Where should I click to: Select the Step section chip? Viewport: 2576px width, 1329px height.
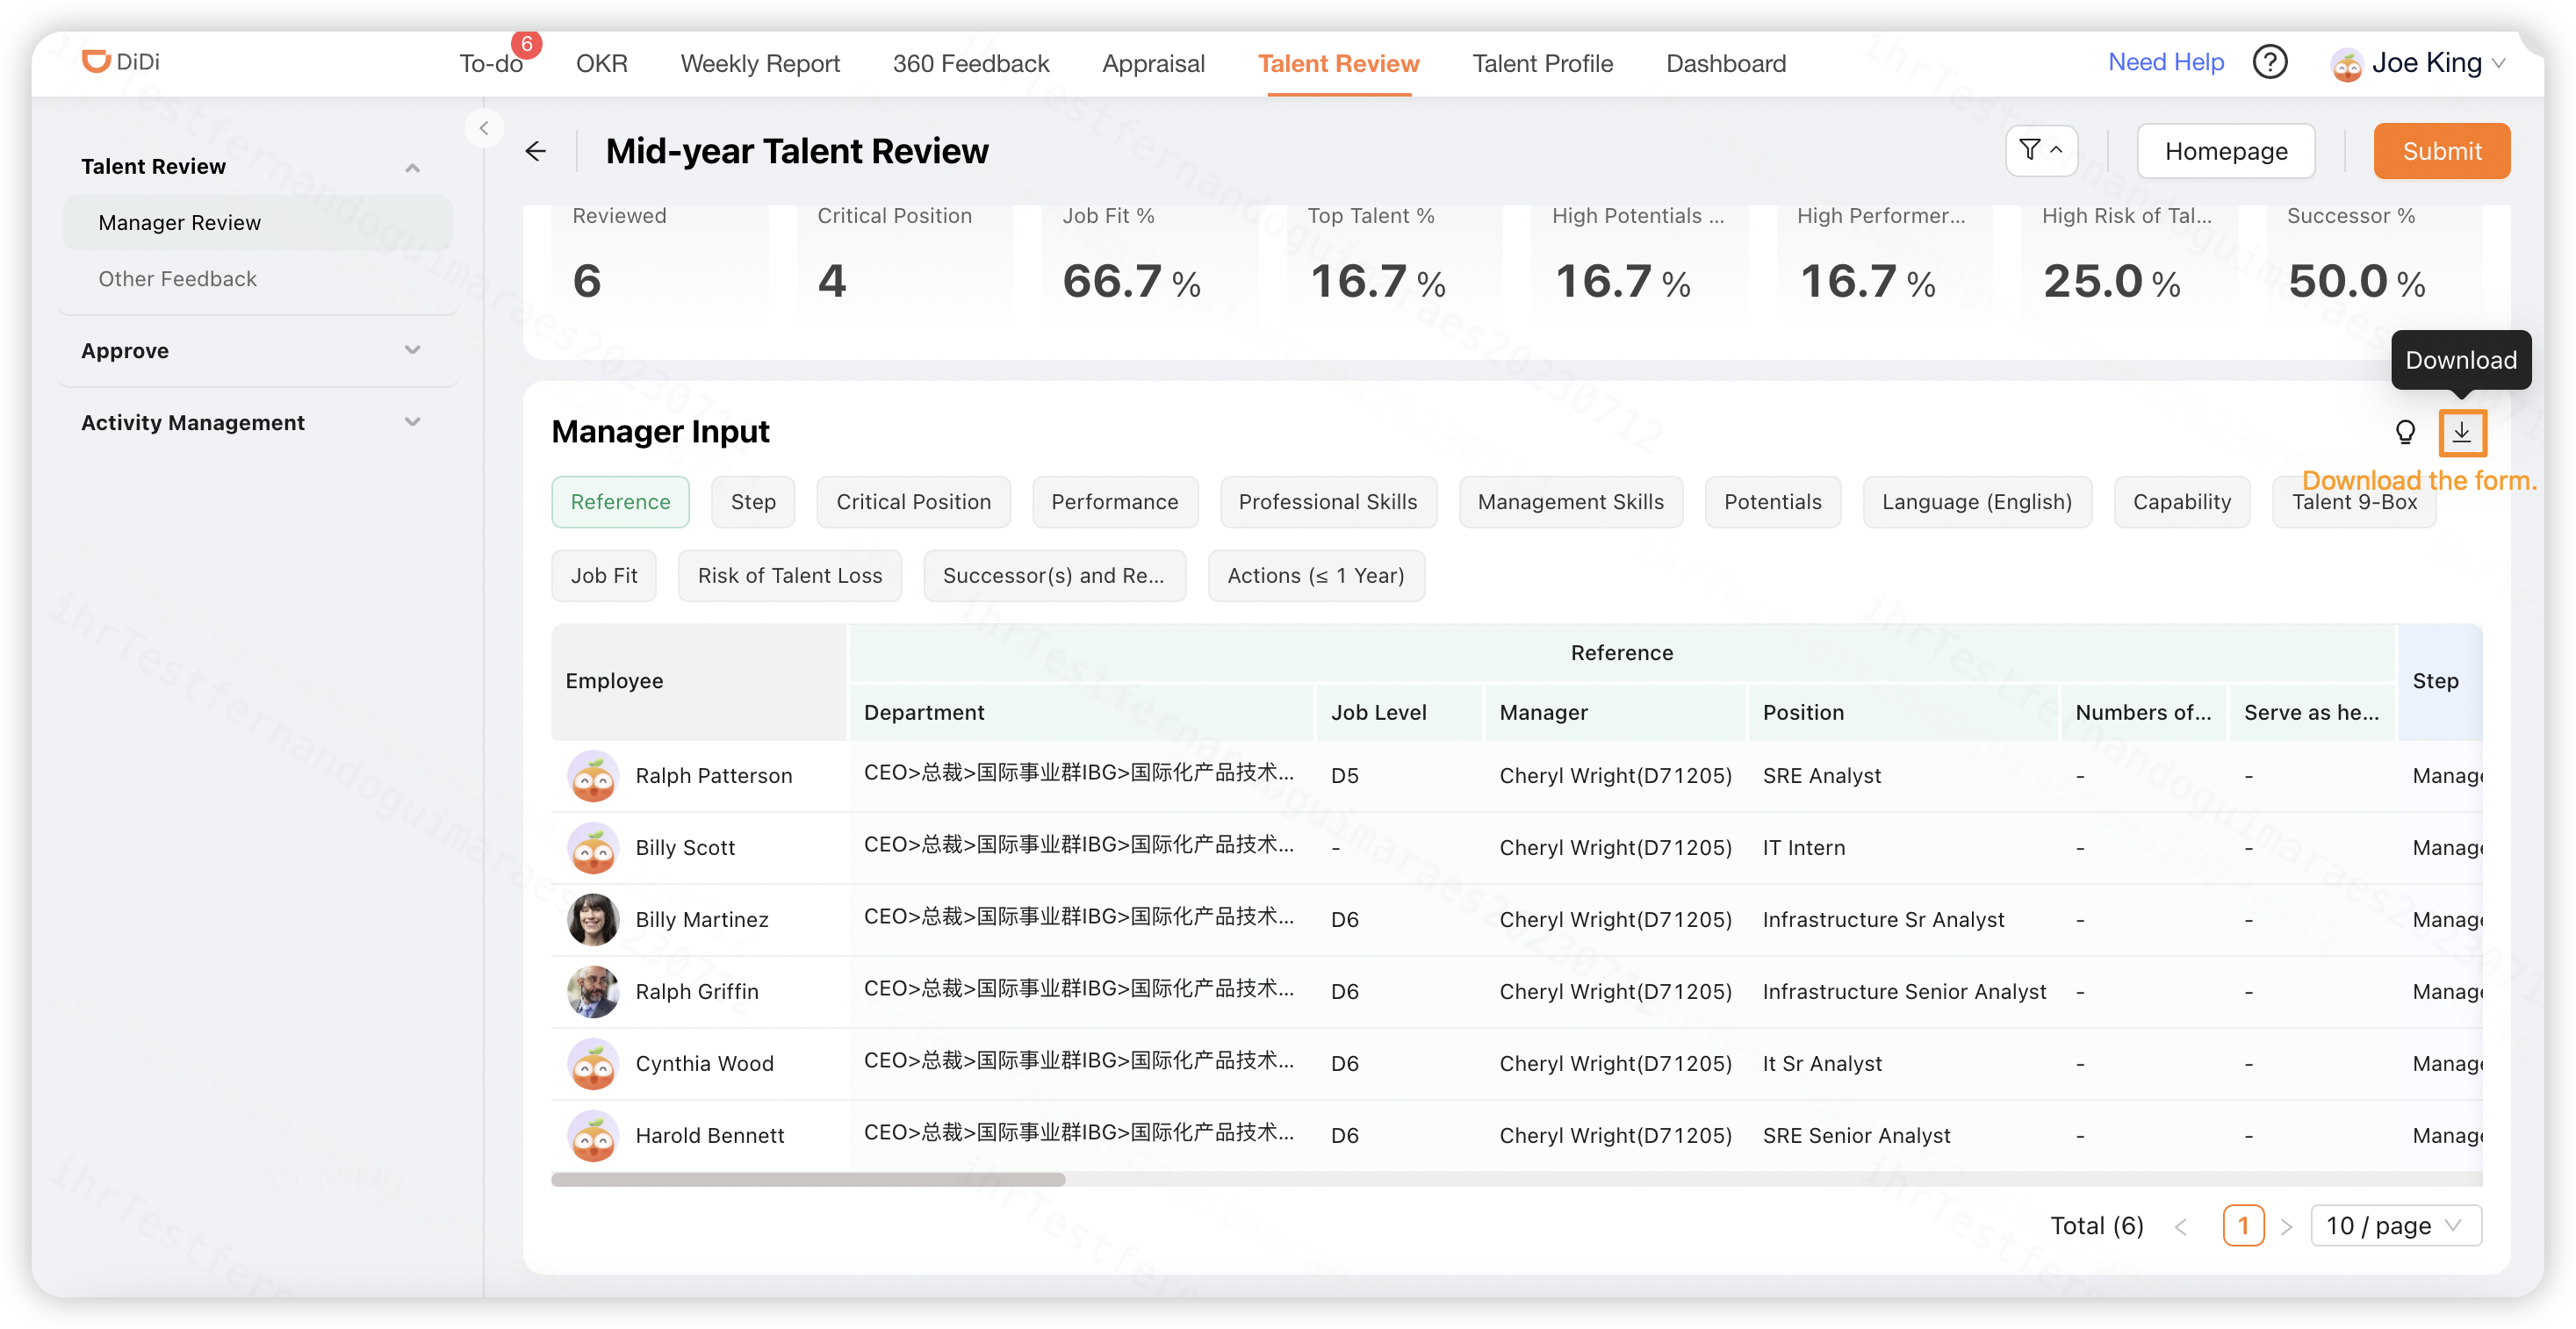tap(753, 502)
